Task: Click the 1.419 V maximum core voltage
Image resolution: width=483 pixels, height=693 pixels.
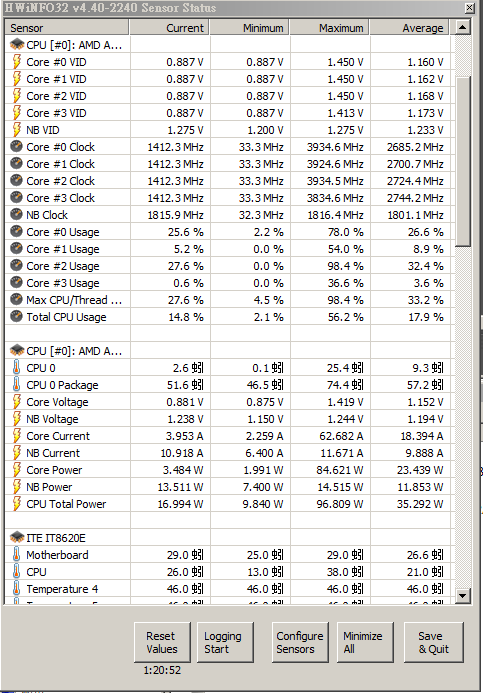Action: click(345, 402)
